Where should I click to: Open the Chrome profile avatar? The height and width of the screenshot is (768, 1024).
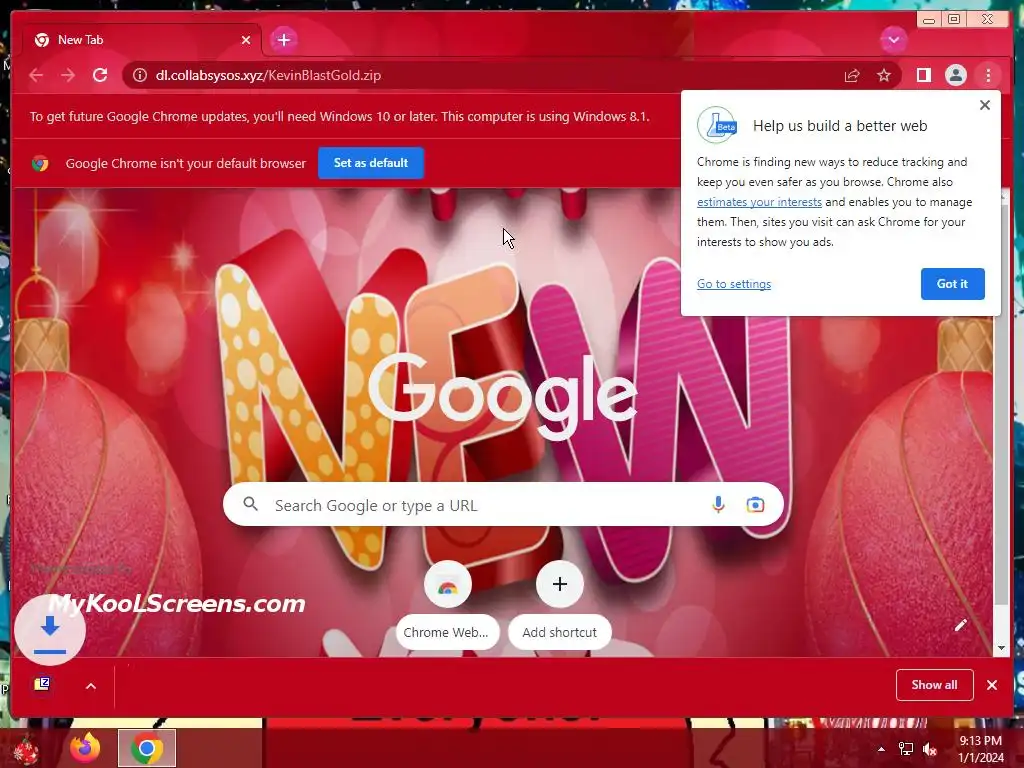[x=955, y=75]
